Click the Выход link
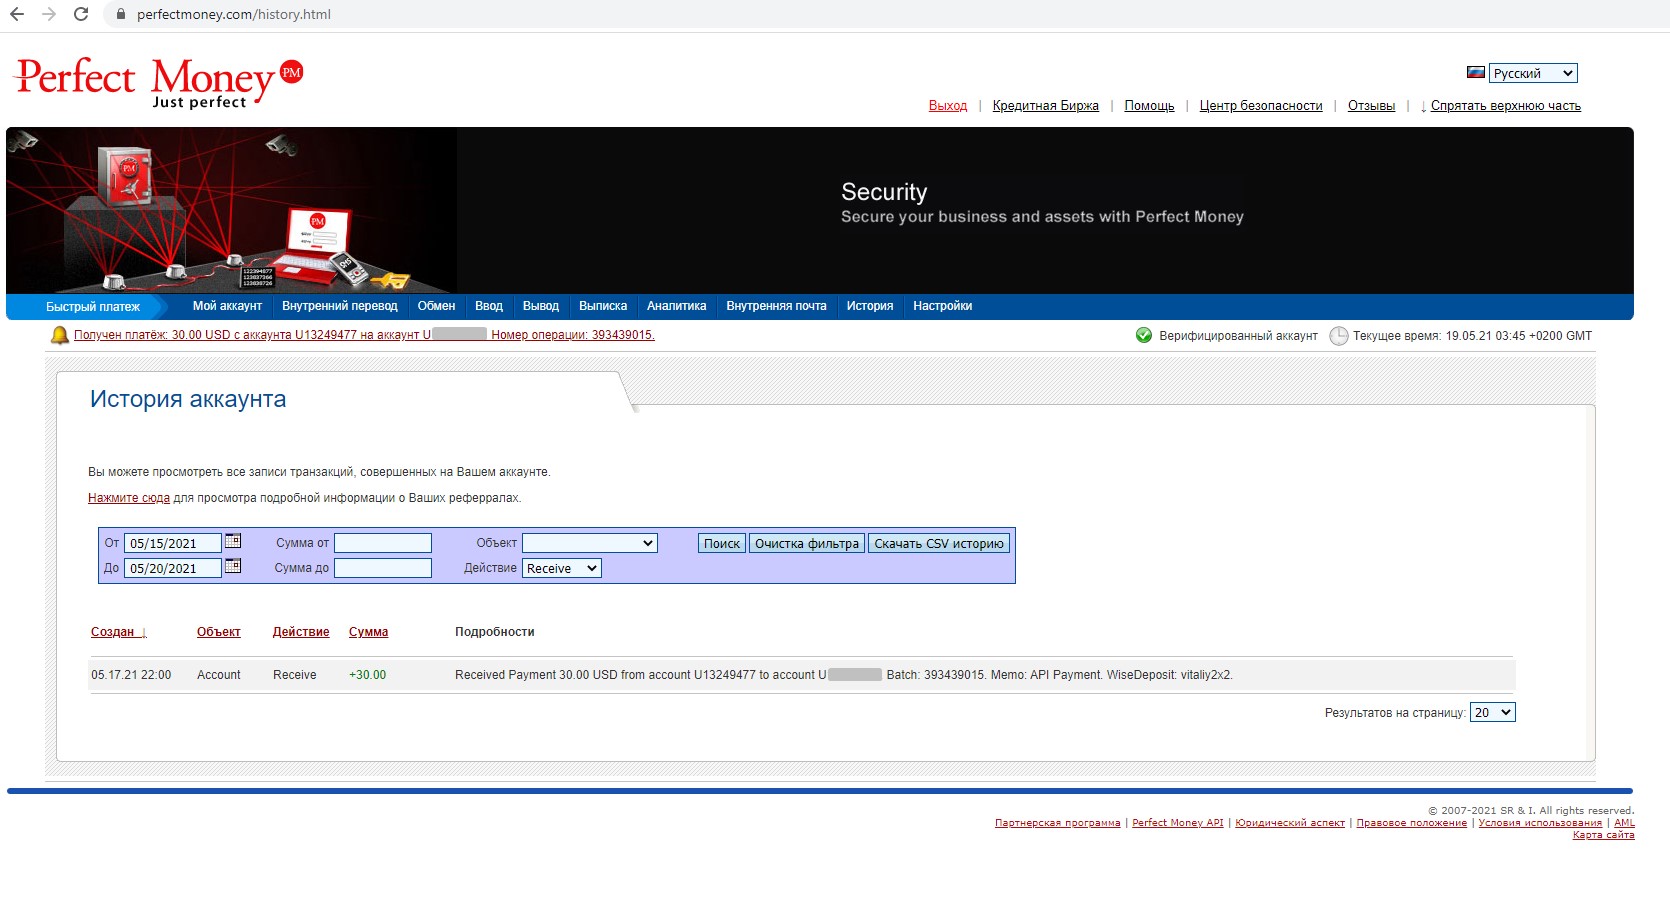Viewport: 1670px width, 923px height. pos(948,106)
